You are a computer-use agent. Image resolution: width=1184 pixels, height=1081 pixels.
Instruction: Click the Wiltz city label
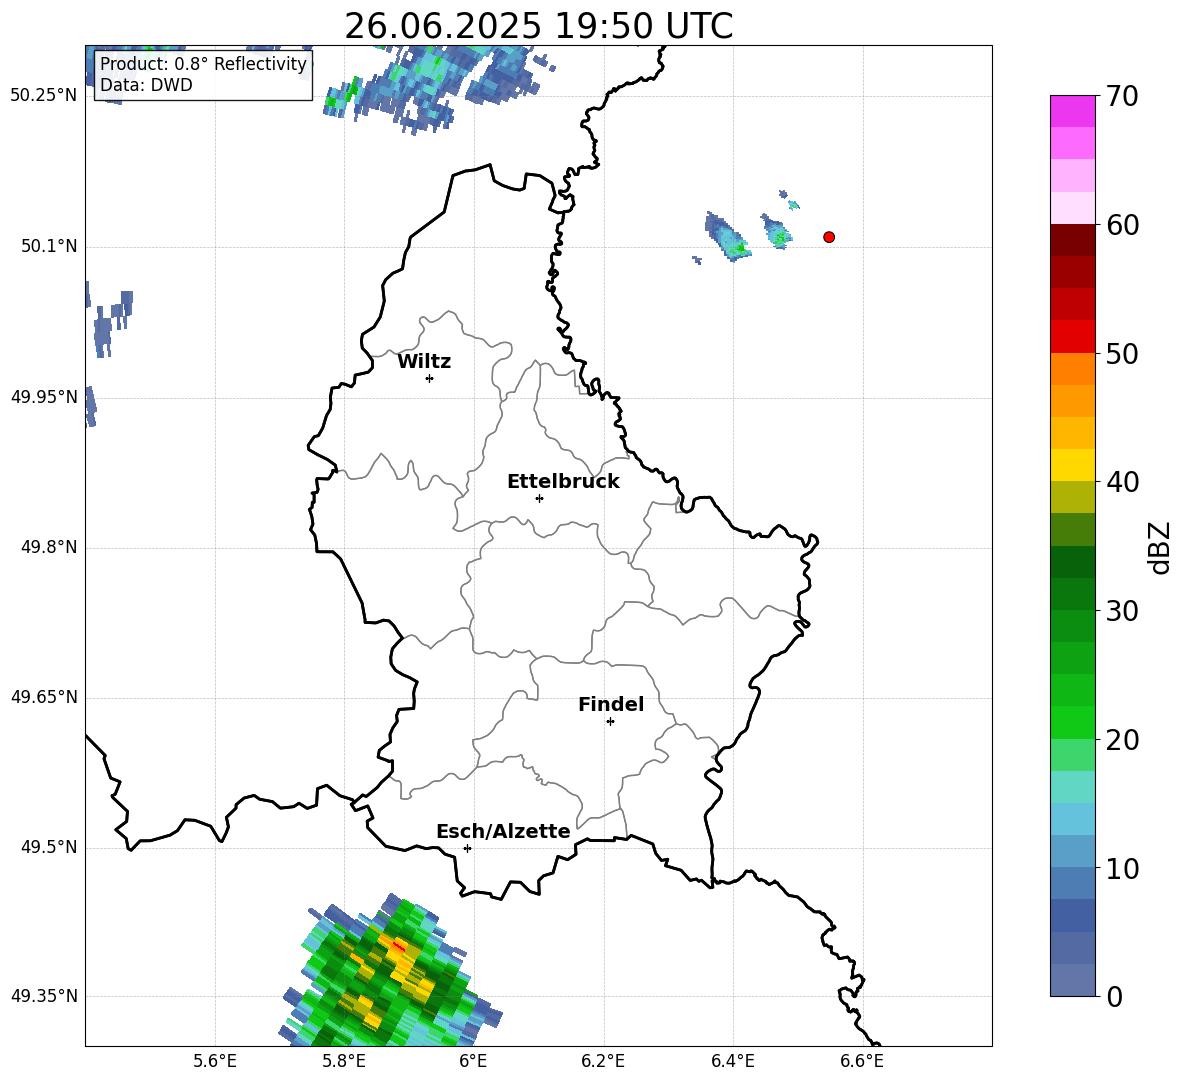[x=424, y=362]
